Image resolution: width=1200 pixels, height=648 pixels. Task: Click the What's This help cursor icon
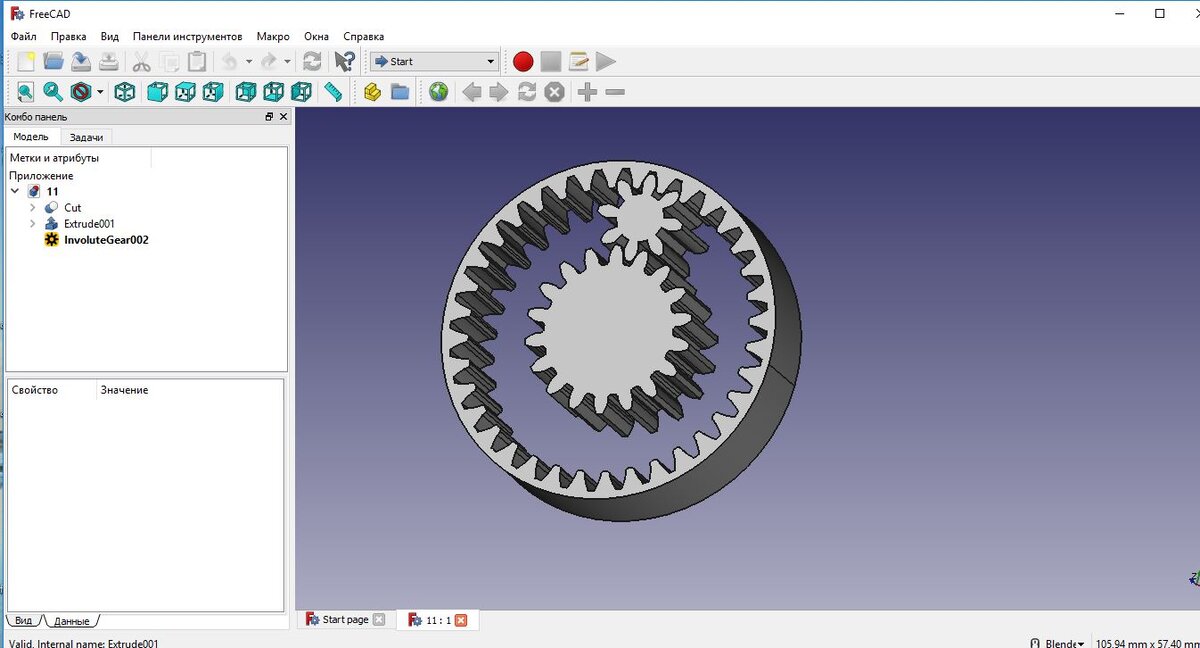pos(344,61)
